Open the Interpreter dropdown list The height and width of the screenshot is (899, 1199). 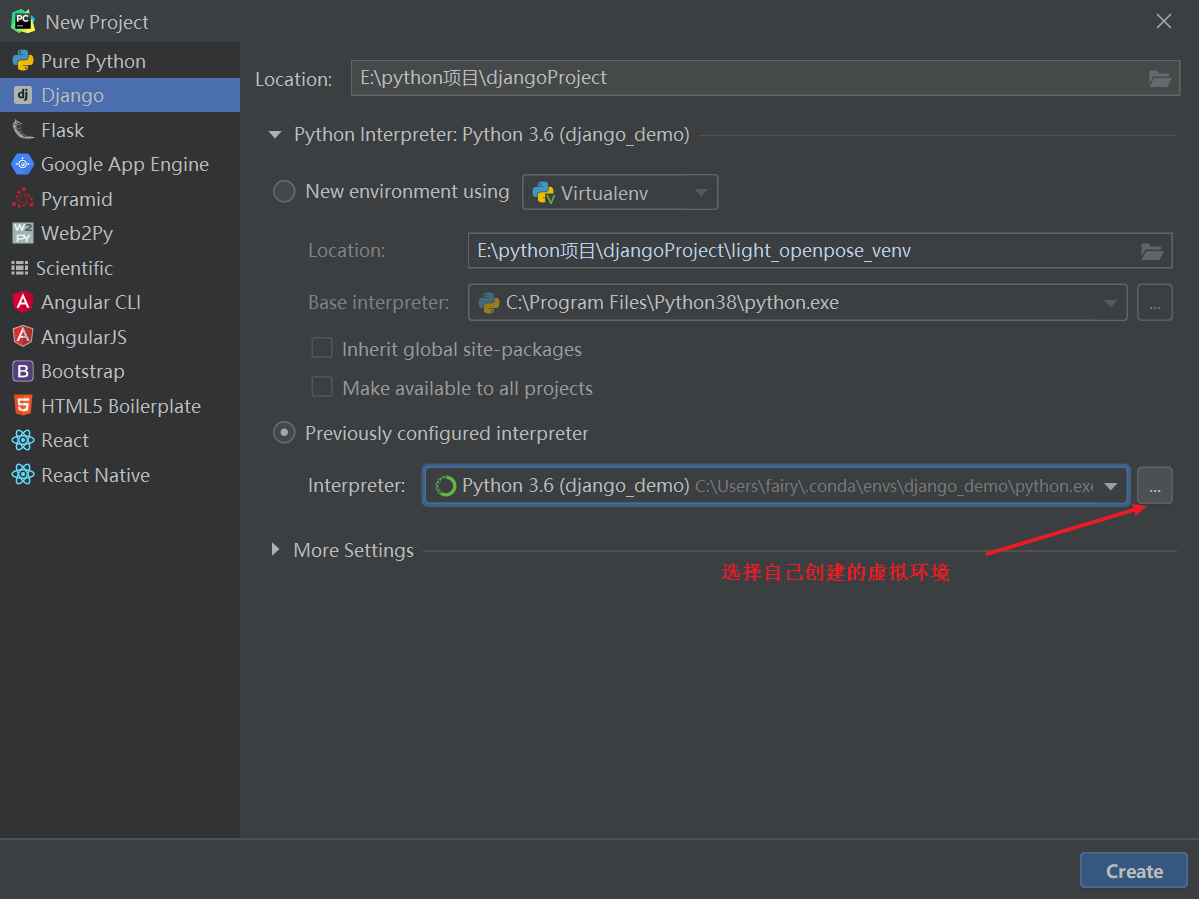(x=1110, y=486)
